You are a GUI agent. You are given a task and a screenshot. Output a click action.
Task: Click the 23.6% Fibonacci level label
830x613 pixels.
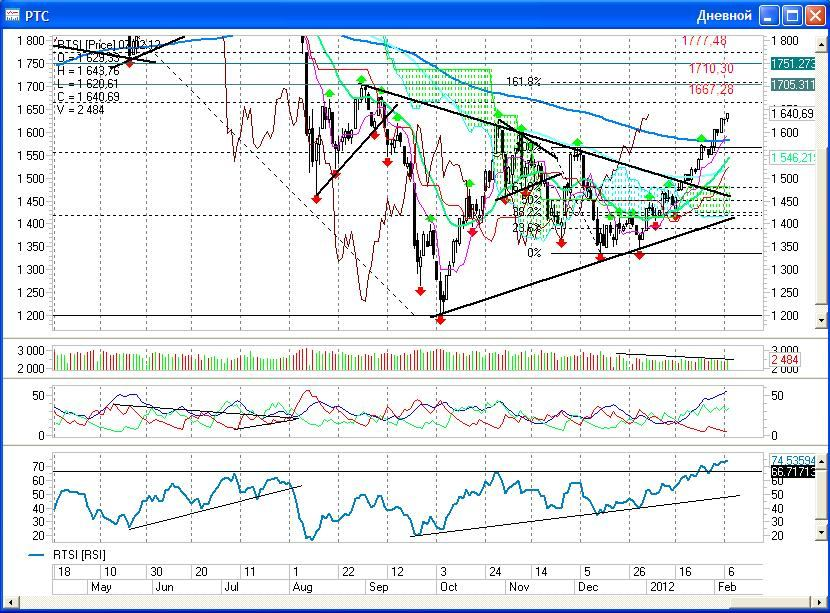tap(526, 228)
